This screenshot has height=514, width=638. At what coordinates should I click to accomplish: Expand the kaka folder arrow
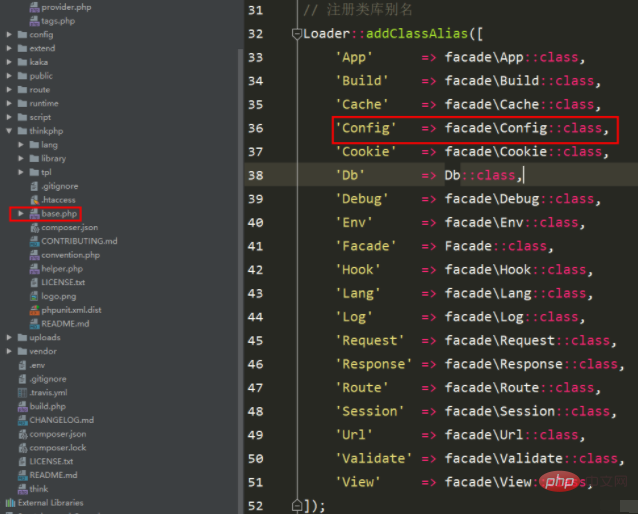click(x=9, y=62)
